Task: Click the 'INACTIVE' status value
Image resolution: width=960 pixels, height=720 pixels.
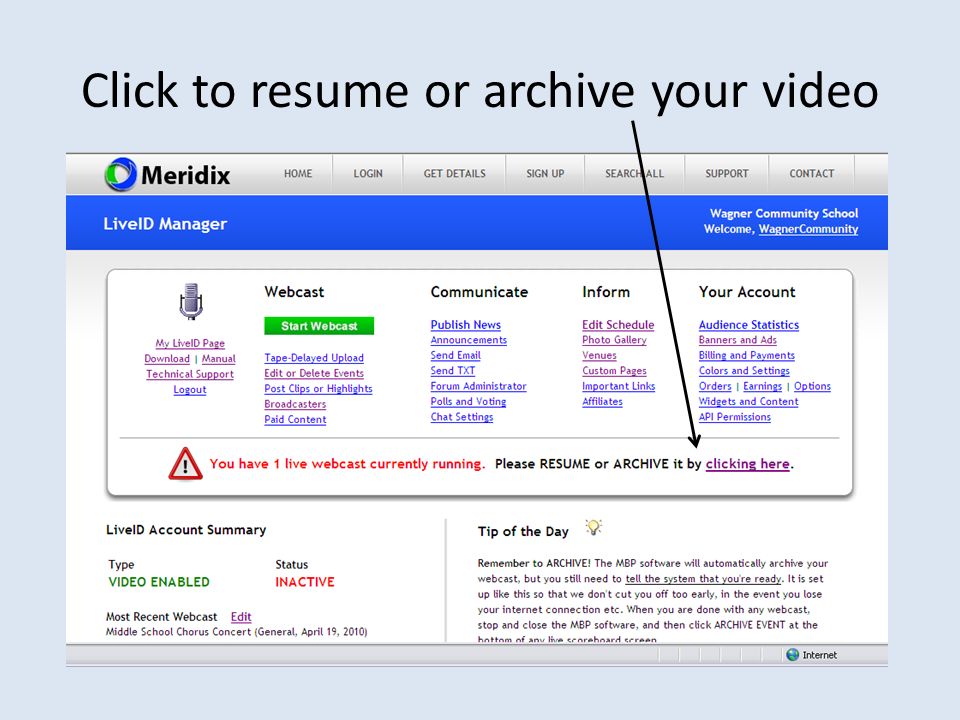Action: 305,582
